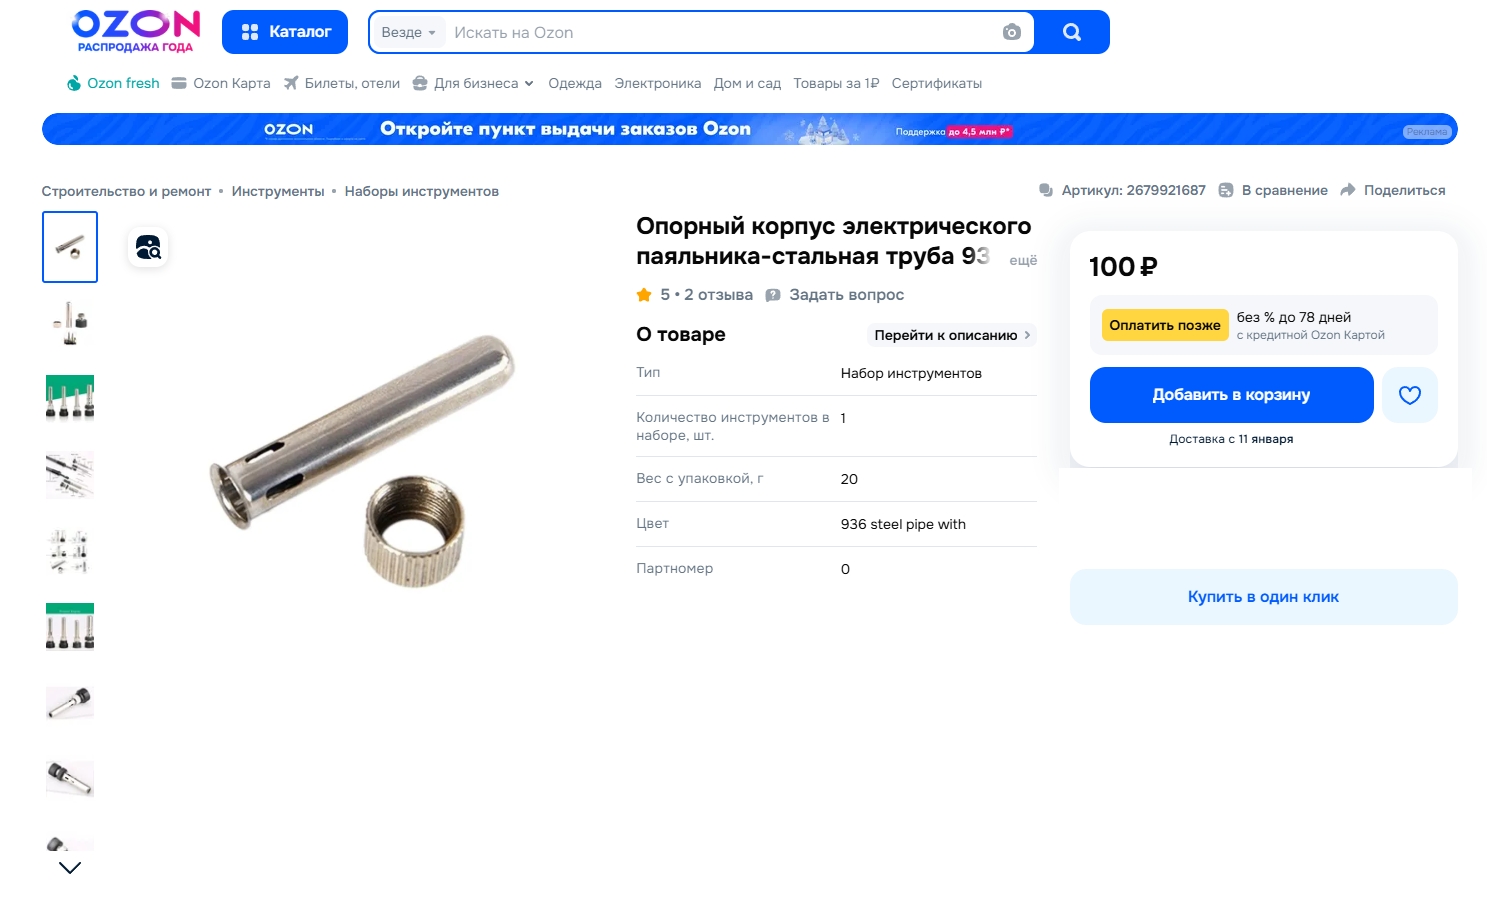Focus the Искать на Ozon search field
1487x905 pixels.
coord(722,32)
